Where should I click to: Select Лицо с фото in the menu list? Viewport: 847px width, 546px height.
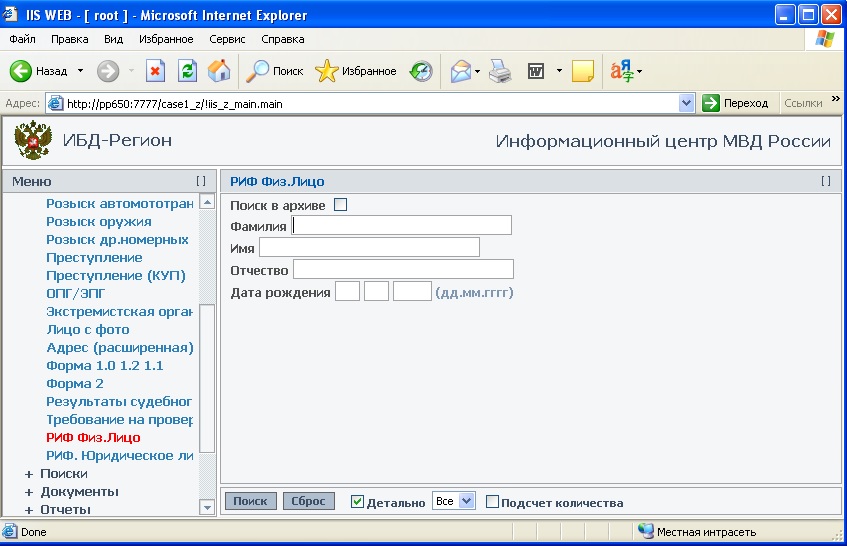pos(88,330)
